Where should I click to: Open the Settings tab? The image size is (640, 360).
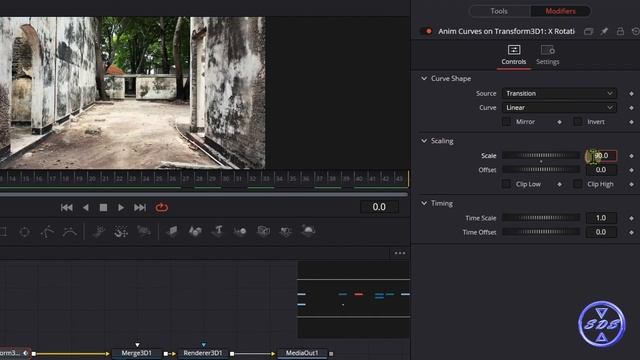547,56
